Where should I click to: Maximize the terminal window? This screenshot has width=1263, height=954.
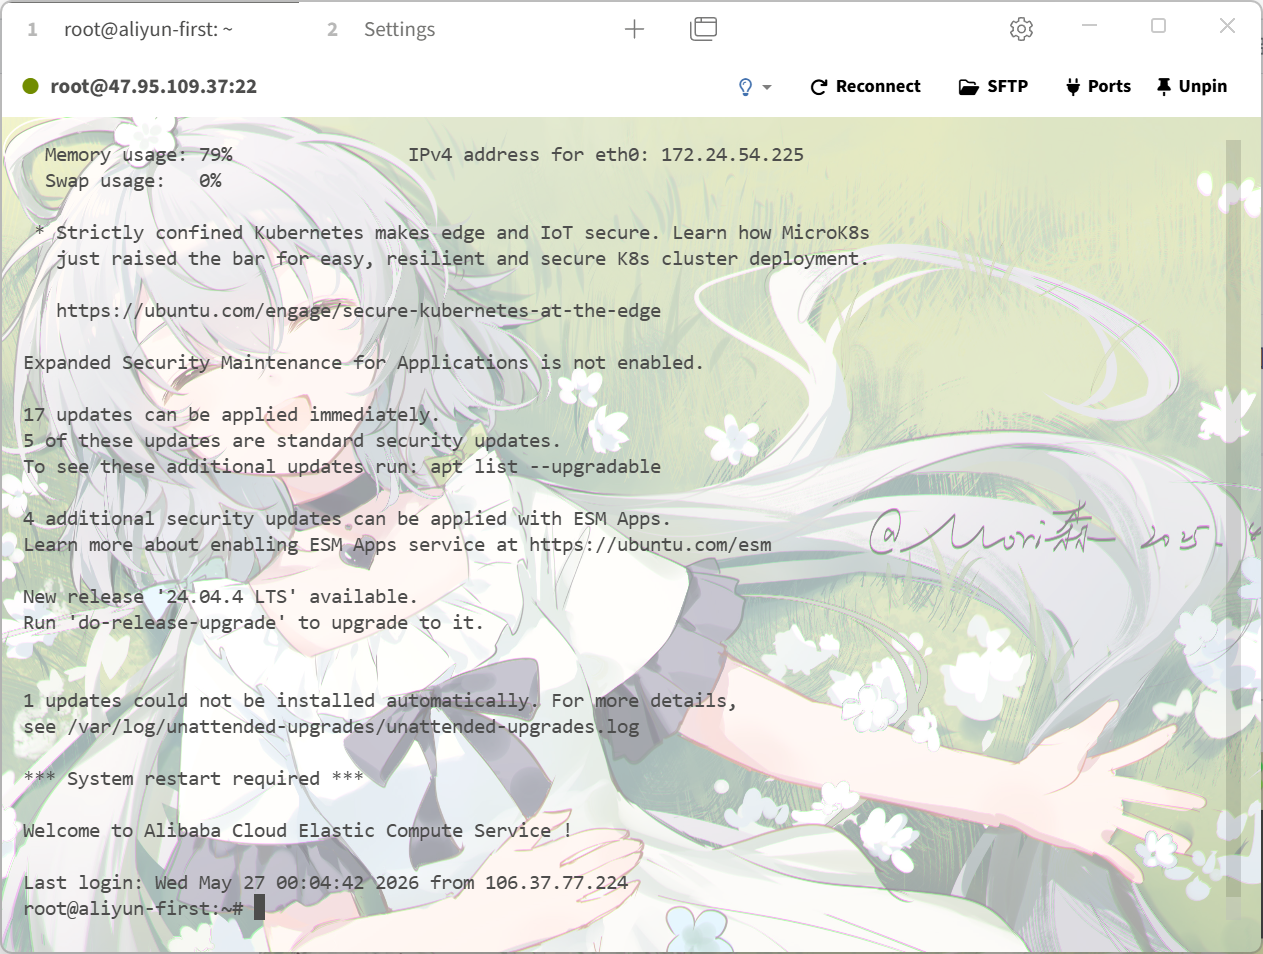pos(1158,26)
